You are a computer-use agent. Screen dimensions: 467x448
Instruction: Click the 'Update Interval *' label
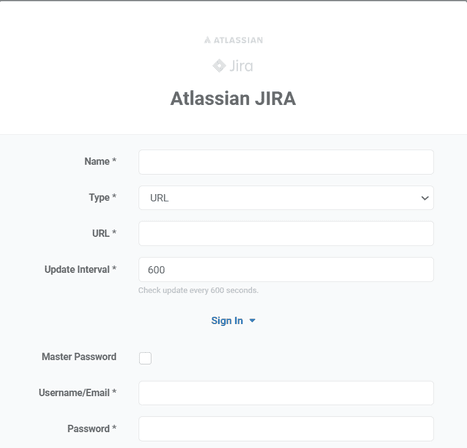click(80, 269)
